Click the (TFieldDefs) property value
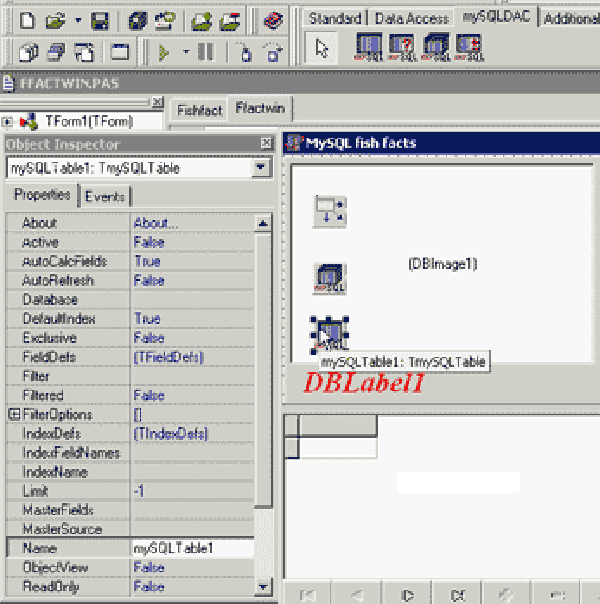Screen dimensions: 600x604 click(193, 357)
